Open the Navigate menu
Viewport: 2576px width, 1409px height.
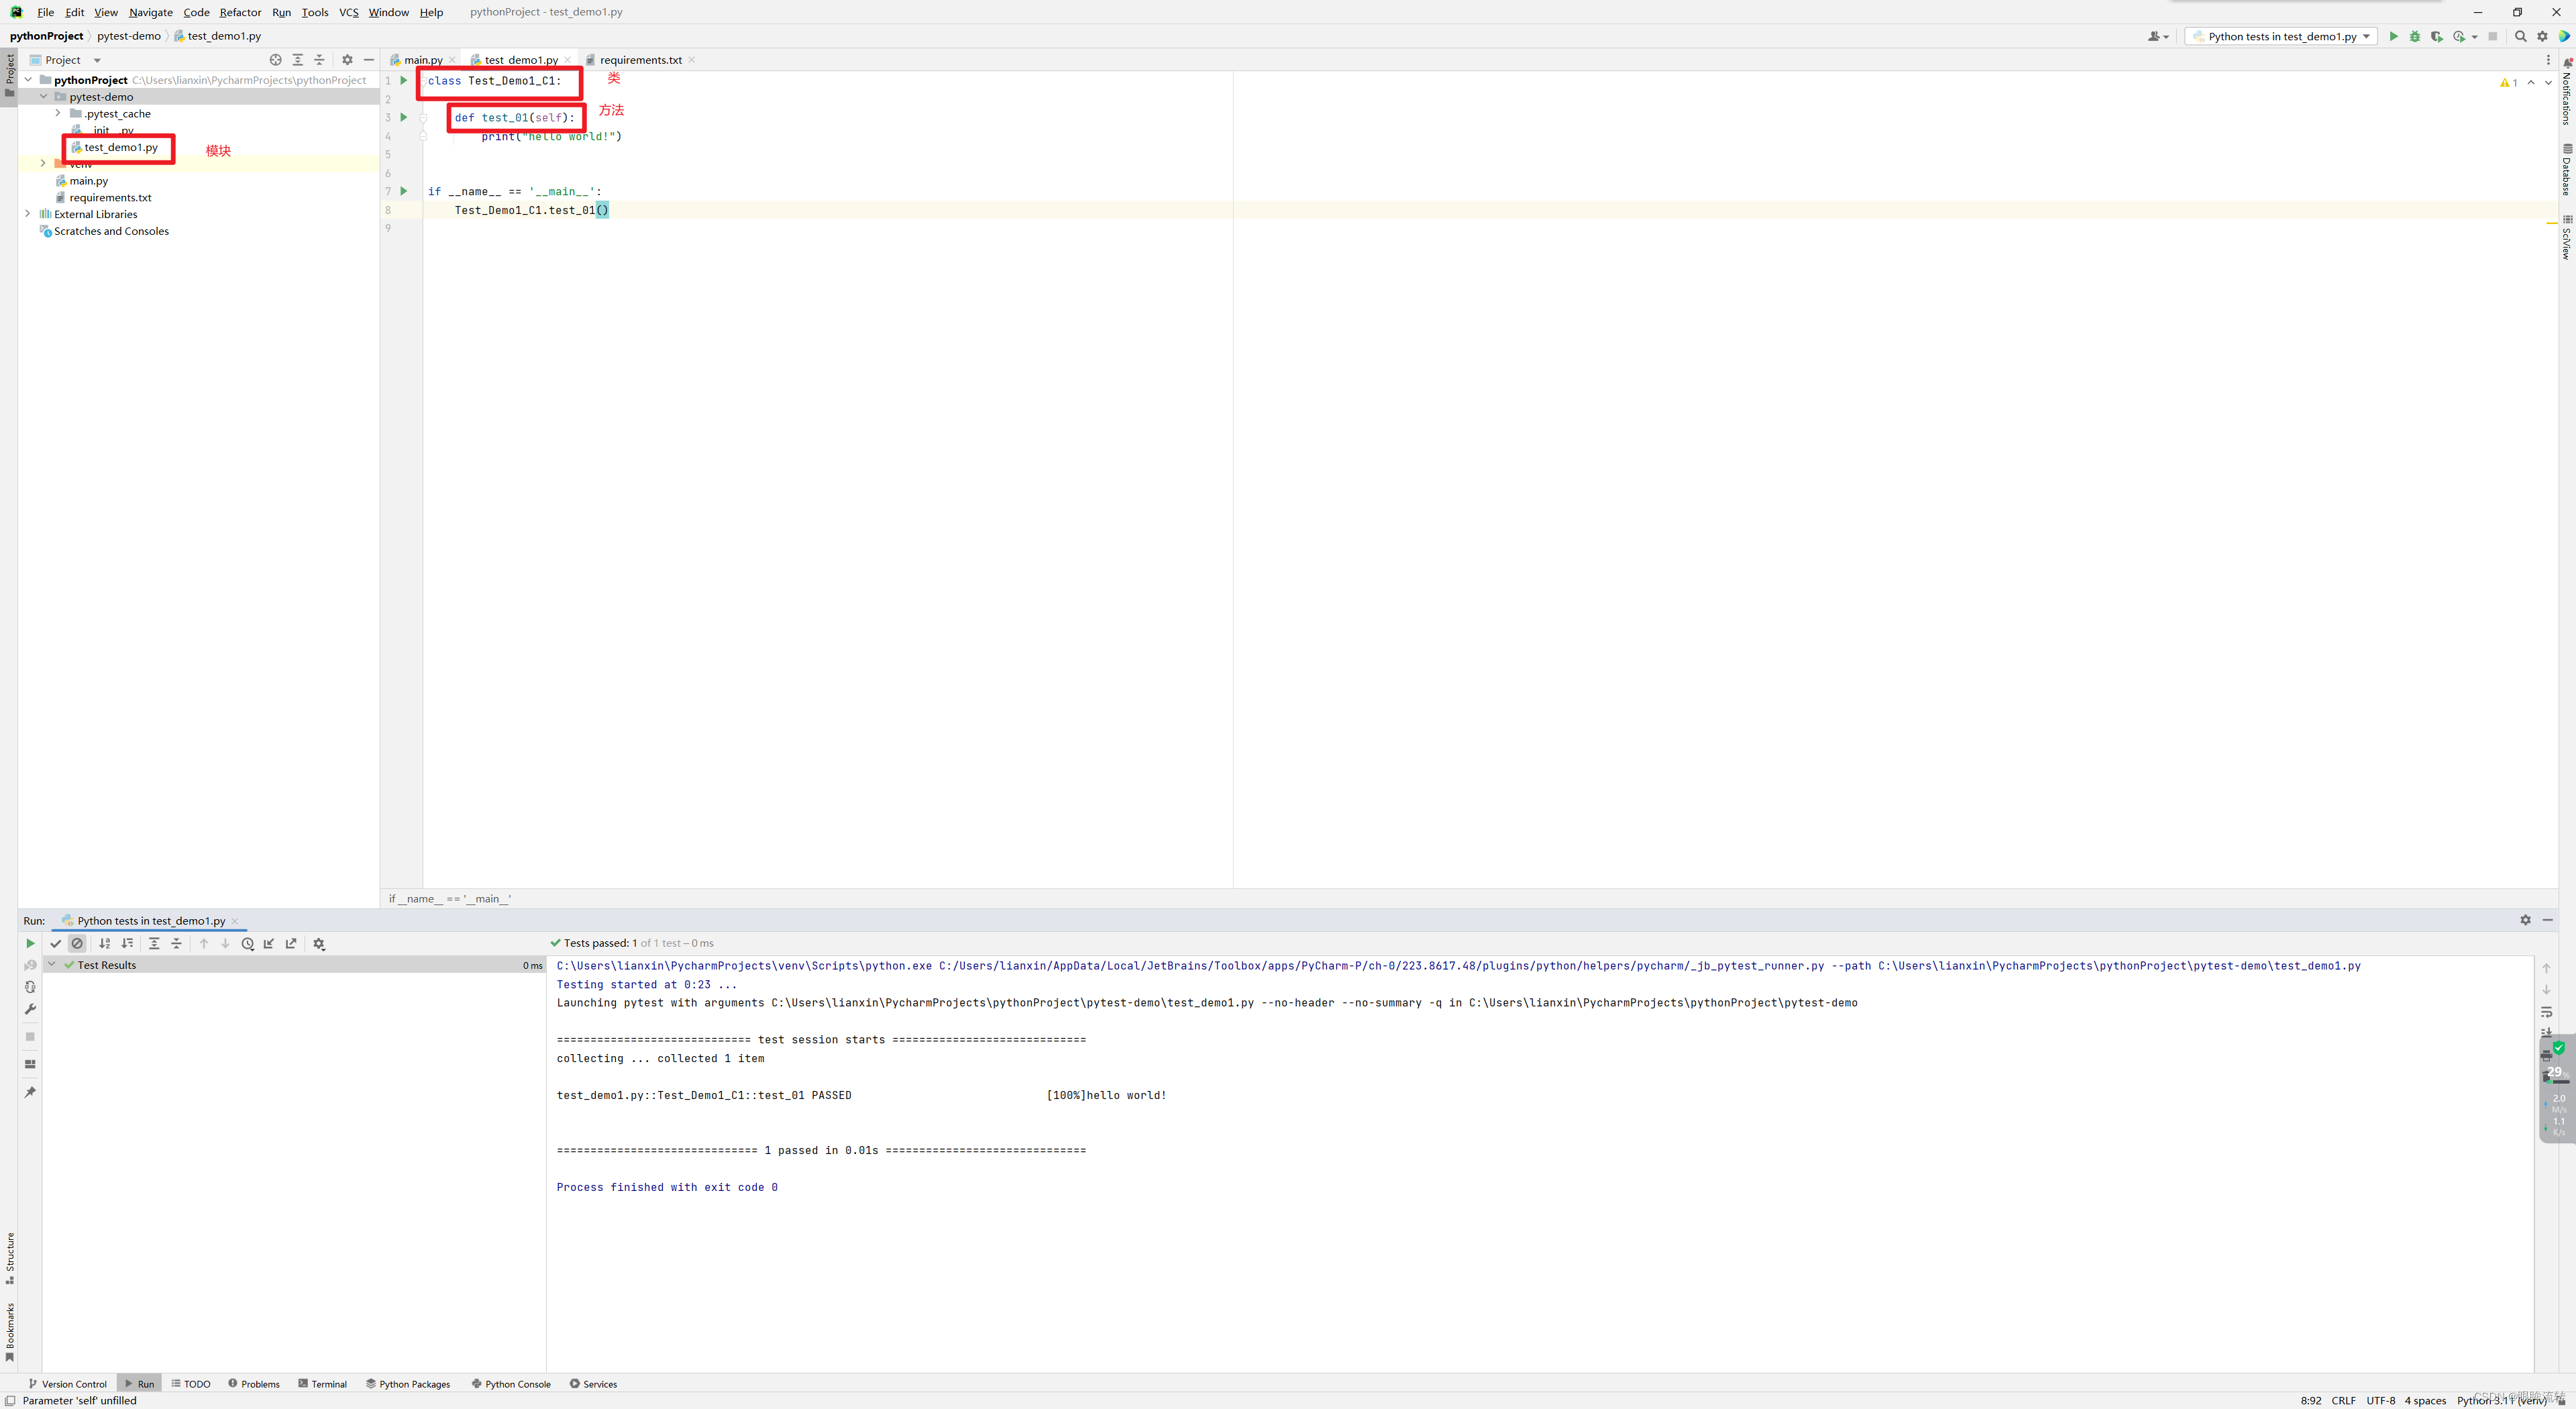tap(151, 12)
